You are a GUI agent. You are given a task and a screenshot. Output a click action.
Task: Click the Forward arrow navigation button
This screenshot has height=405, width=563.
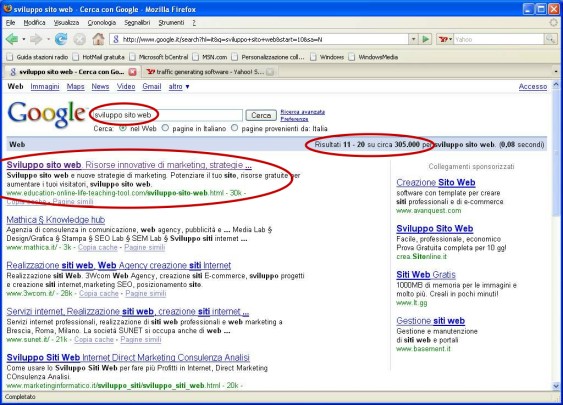click(36, 39)
